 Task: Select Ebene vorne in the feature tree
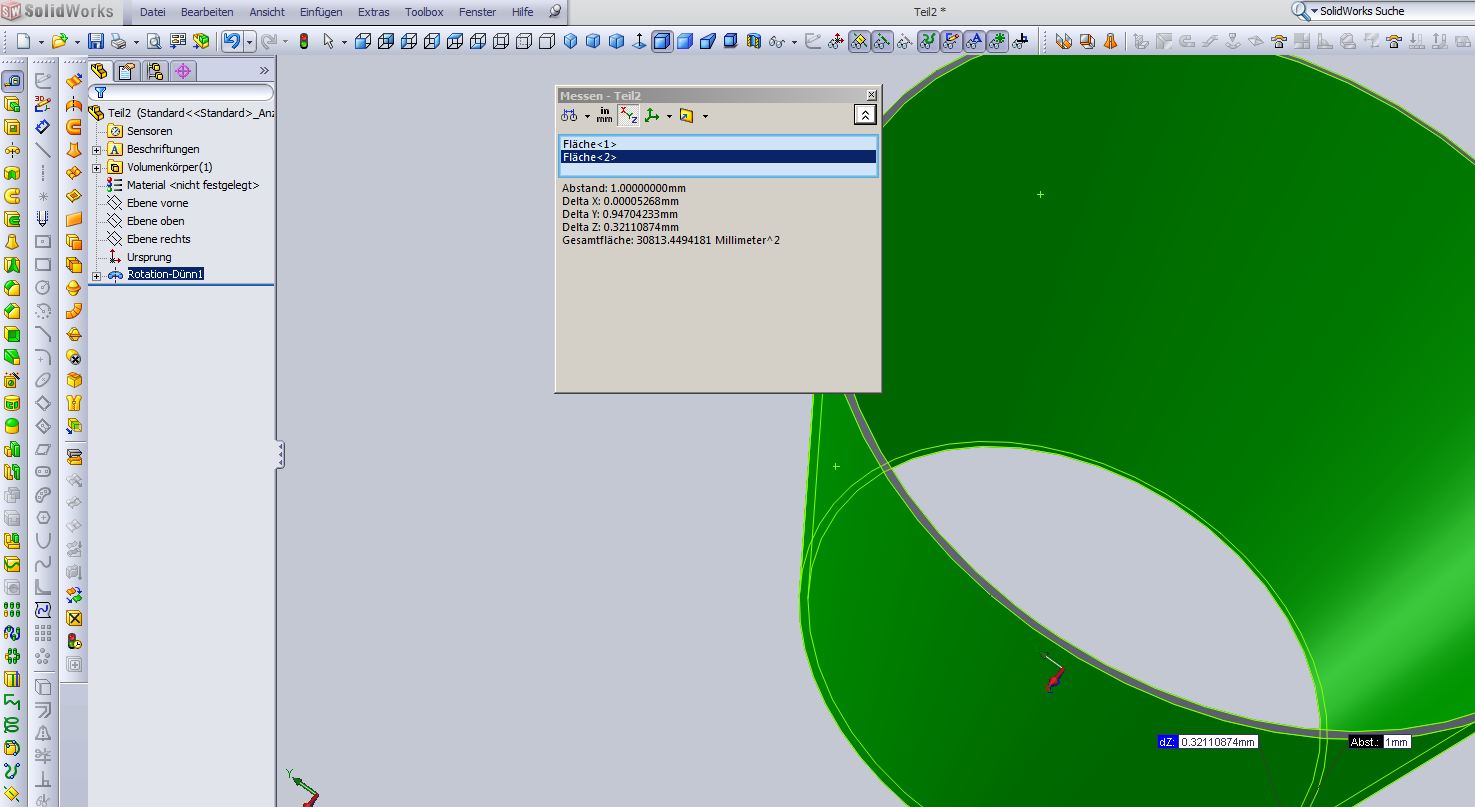[x=157, y=203]
